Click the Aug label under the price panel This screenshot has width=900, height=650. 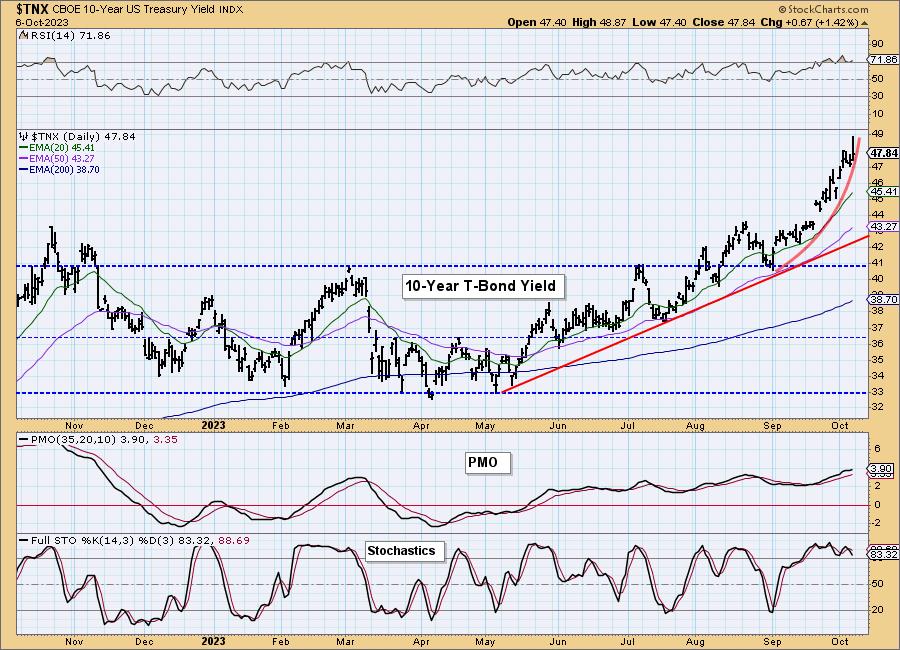click(x=695, y=425)
